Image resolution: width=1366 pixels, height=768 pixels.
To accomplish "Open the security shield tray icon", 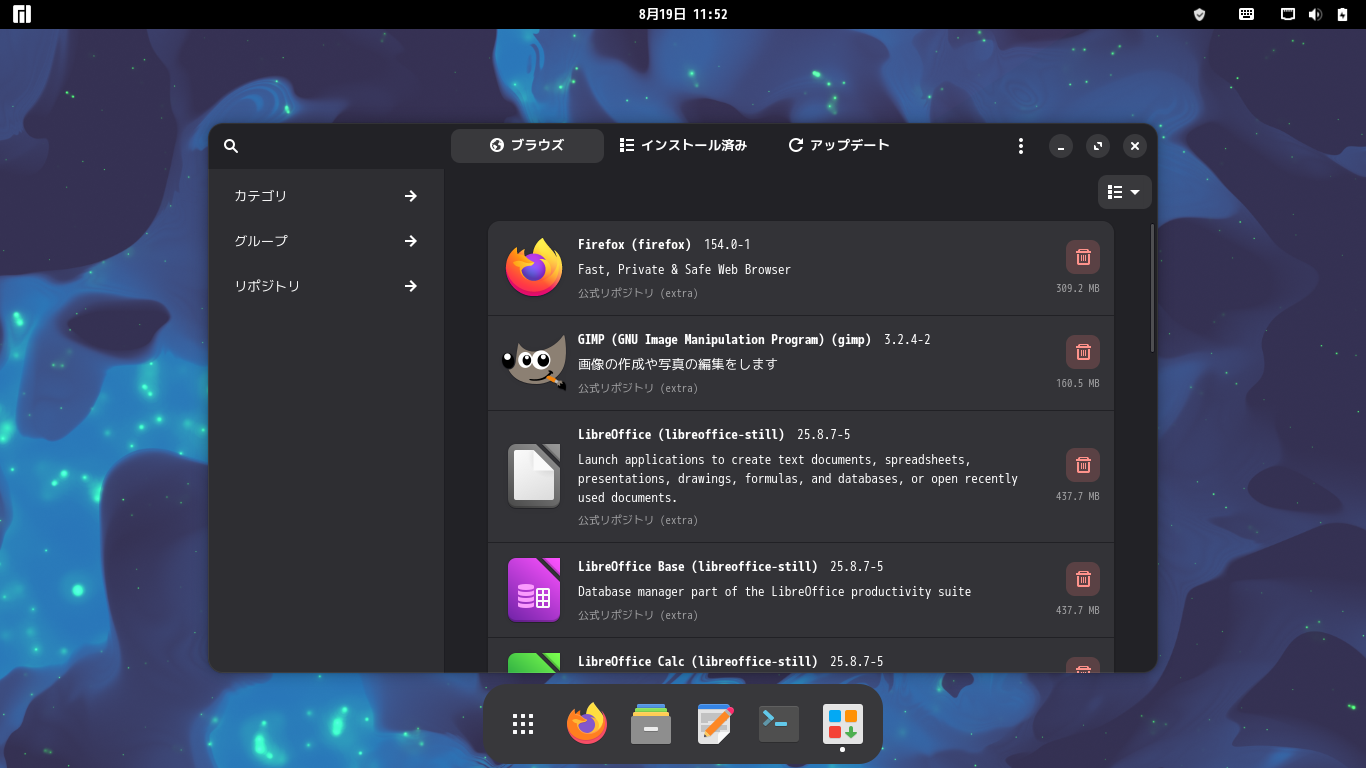I will pos(1200,14).
